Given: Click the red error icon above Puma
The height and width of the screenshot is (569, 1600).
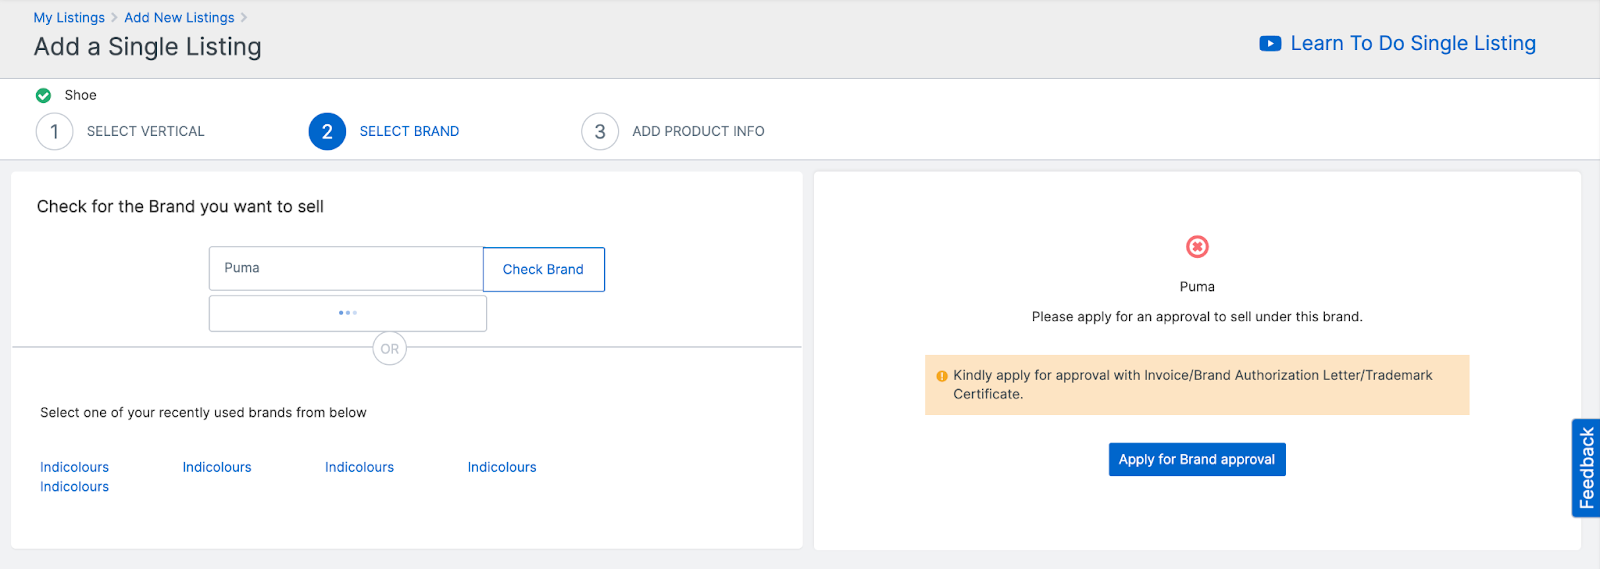Looking at the screenshot, I should coord(1197,247).
